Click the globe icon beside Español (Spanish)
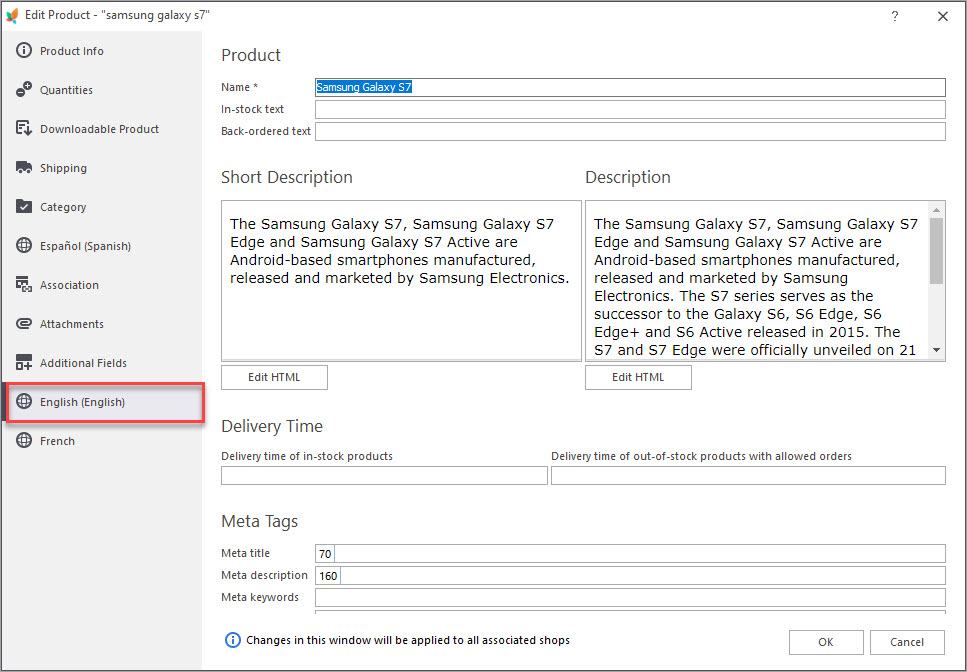The width and height of the screenshot is (967, 672). click(x=23, y=245)
